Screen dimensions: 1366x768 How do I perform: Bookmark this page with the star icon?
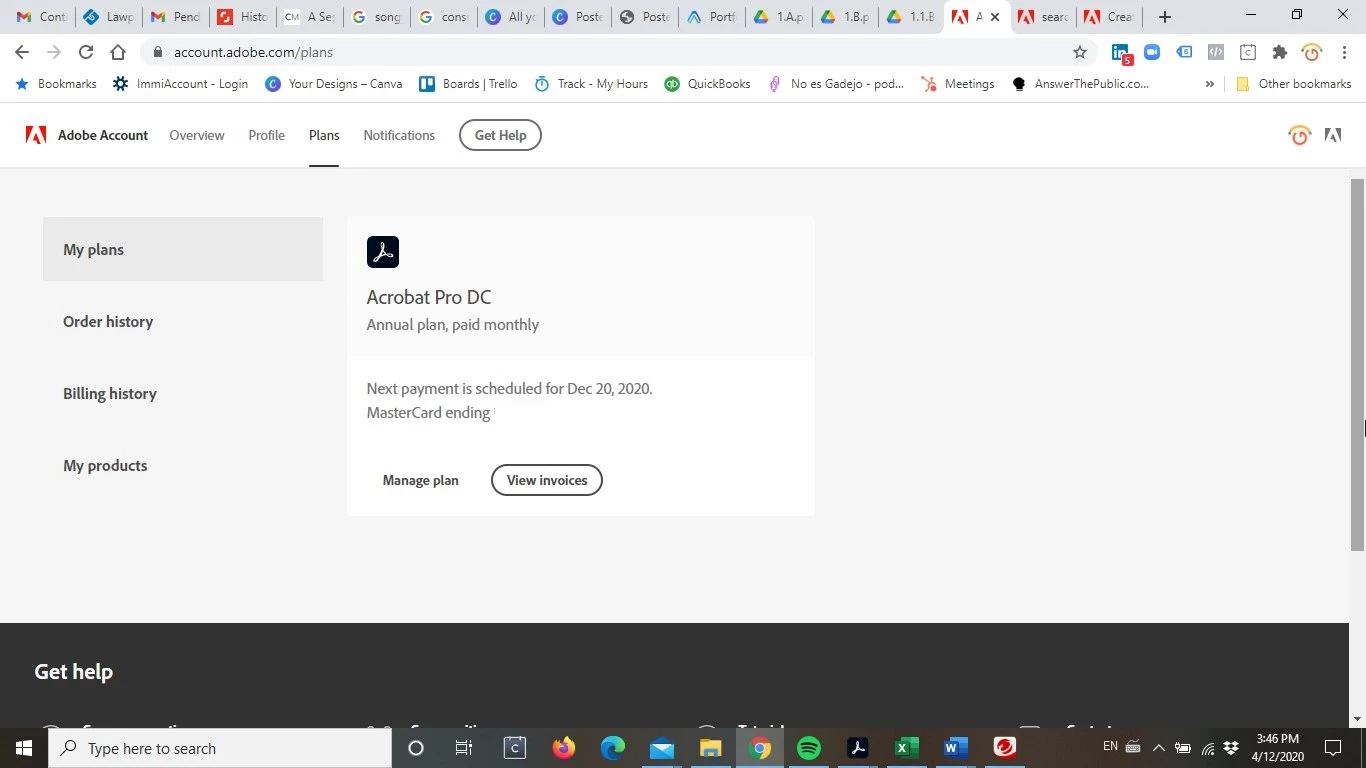pos(1080,52)
